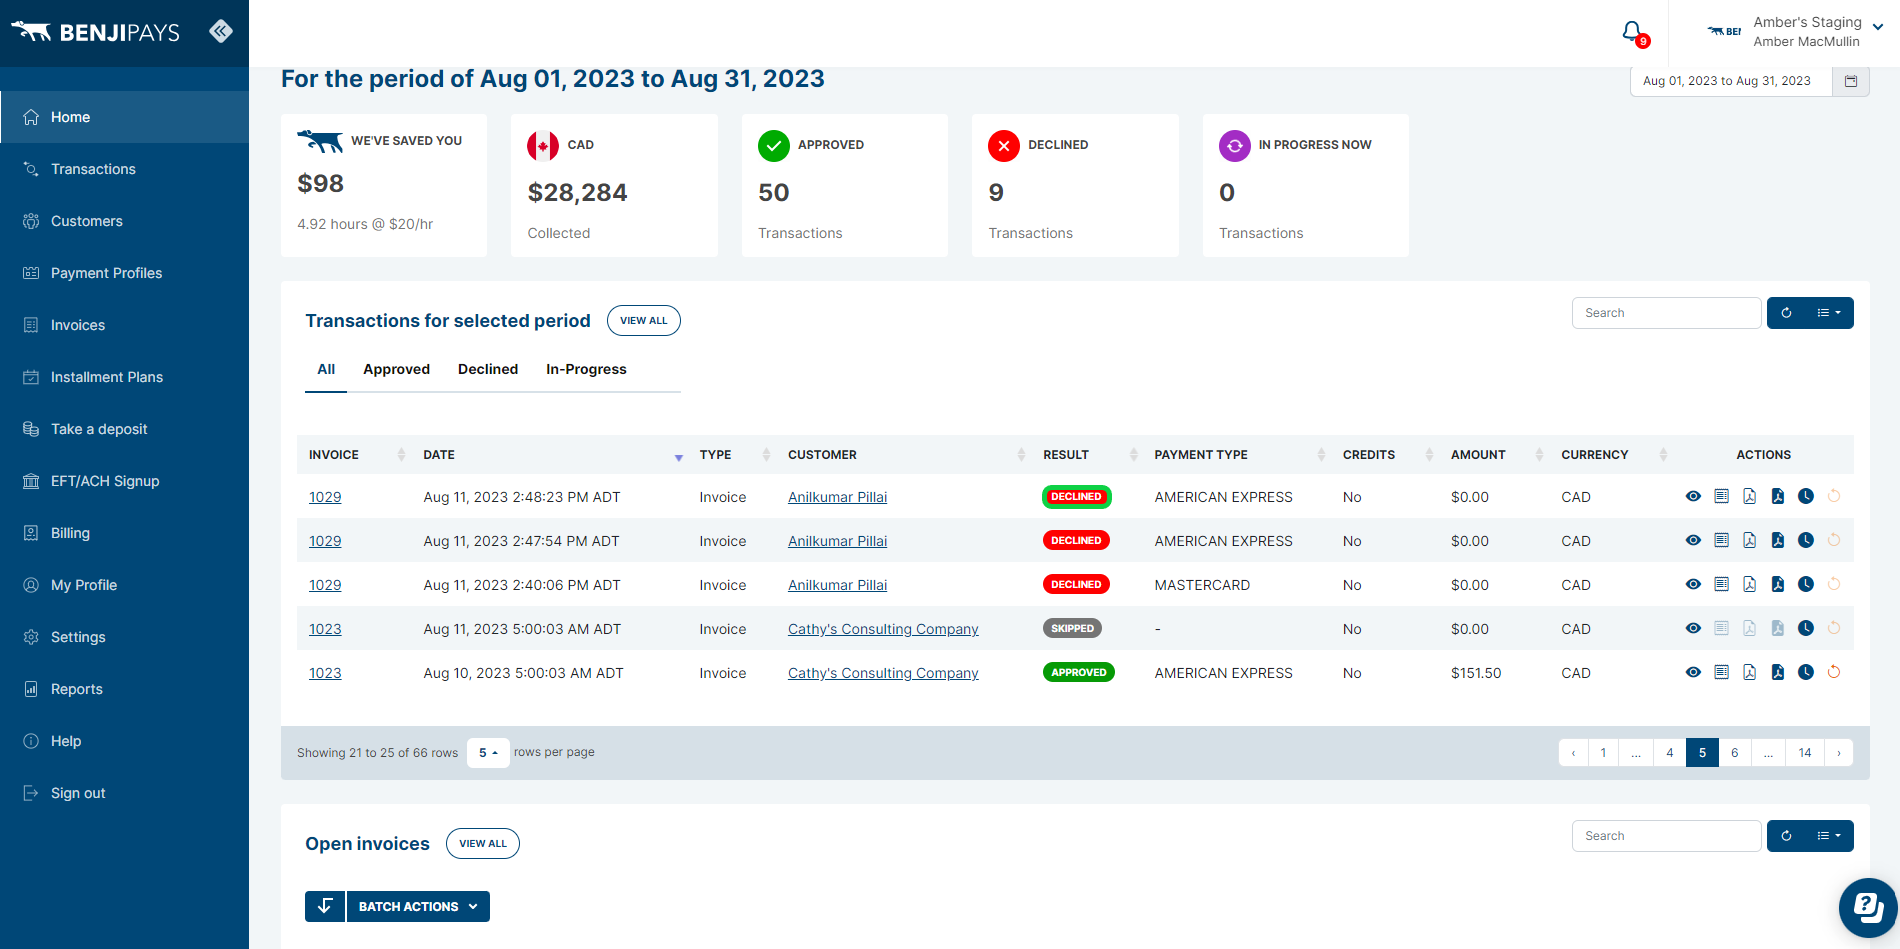The height and width of the screenshot is (949, 1900).
Task: Click the receipt icon for the MASTERCARD transaction
Action: tap(1721, 584)
